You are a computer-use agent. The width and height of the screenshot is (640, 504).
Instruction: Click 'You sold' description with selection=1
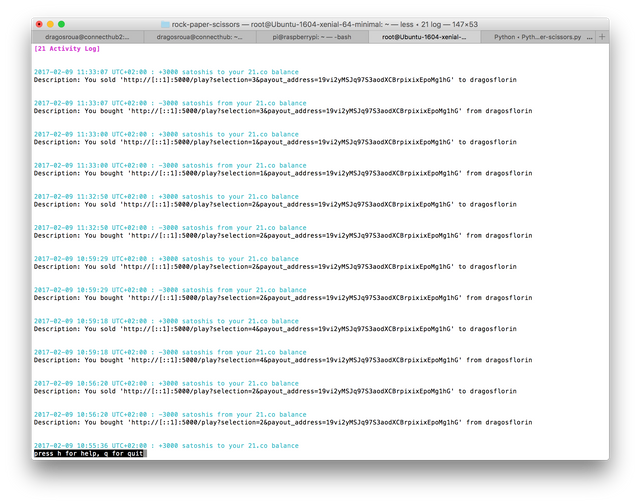275,142
